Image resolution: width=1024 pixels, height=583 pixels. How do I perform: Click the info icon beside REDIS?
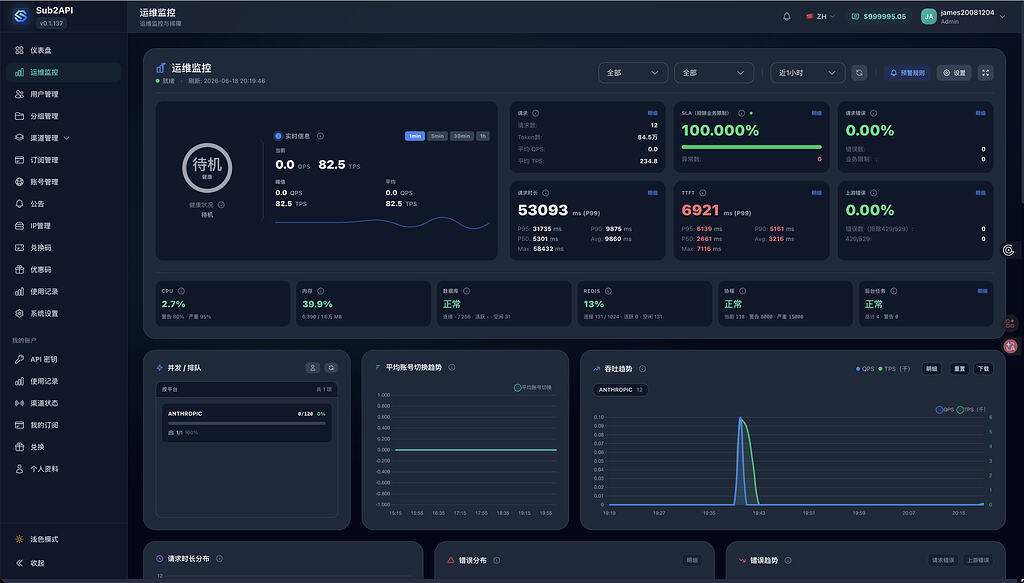click(608, 291)
